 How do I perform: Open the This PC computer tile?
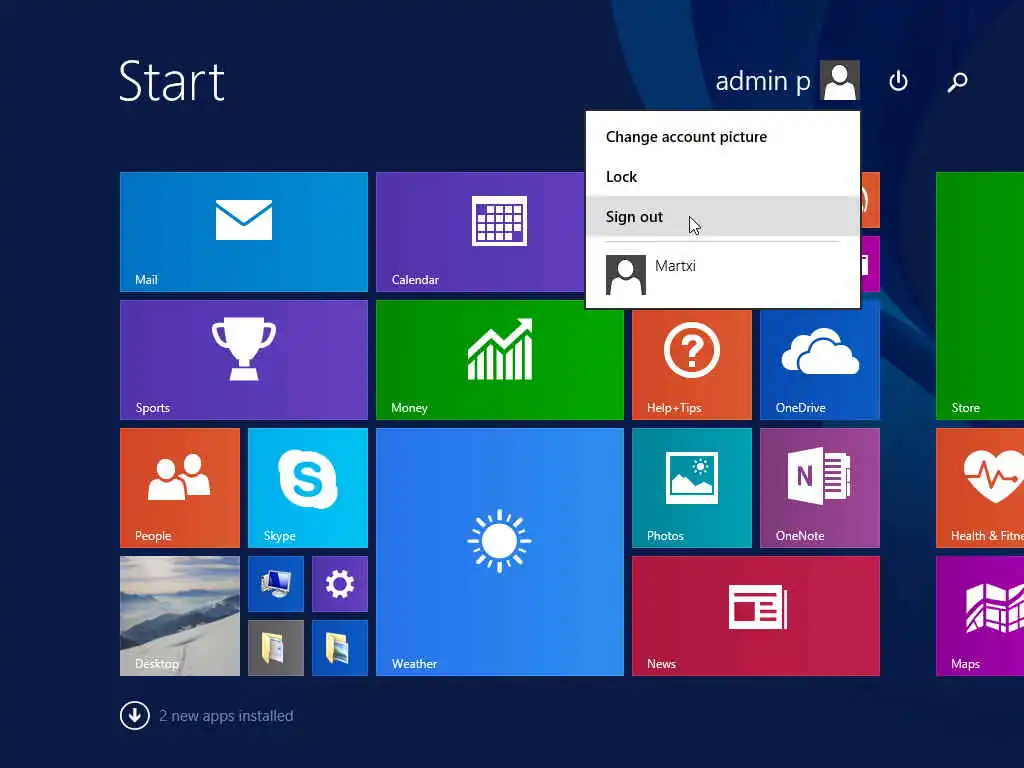[x=276, y=584]
